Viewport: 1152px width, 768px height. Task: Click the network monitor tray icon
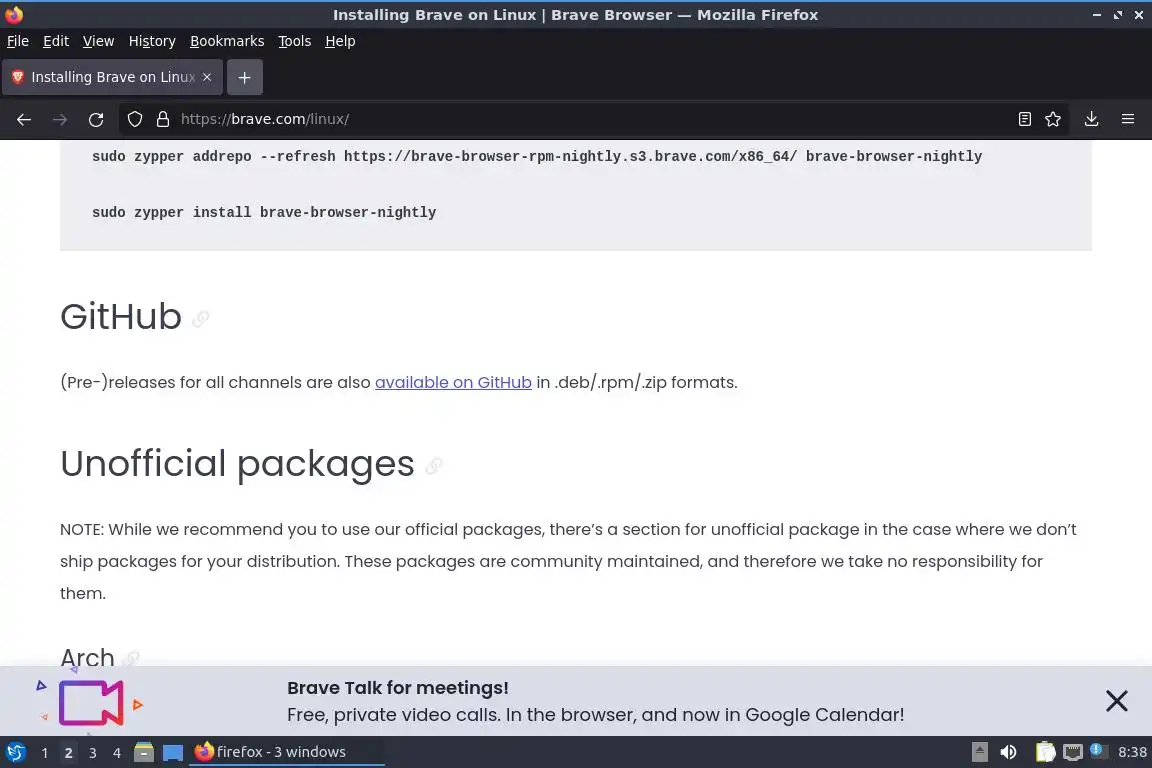[1073, 752]
